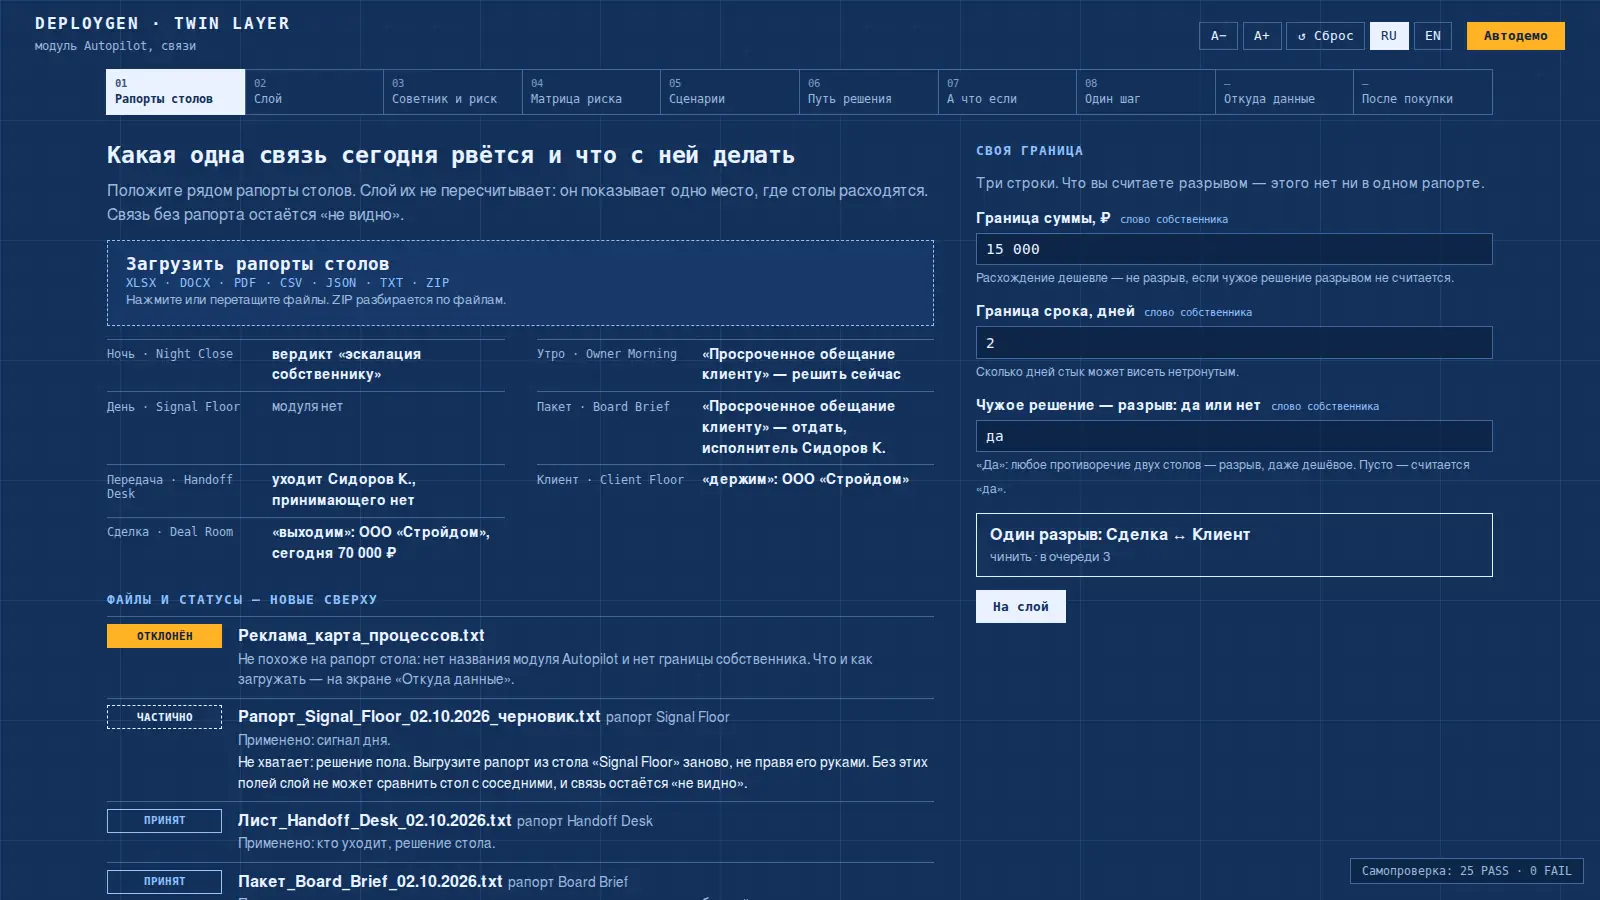The width and height of the screenshot is (1600, 900).
Task: Select file 'Реклама_карта_процессов.txt'
Action: coord(361,636)
